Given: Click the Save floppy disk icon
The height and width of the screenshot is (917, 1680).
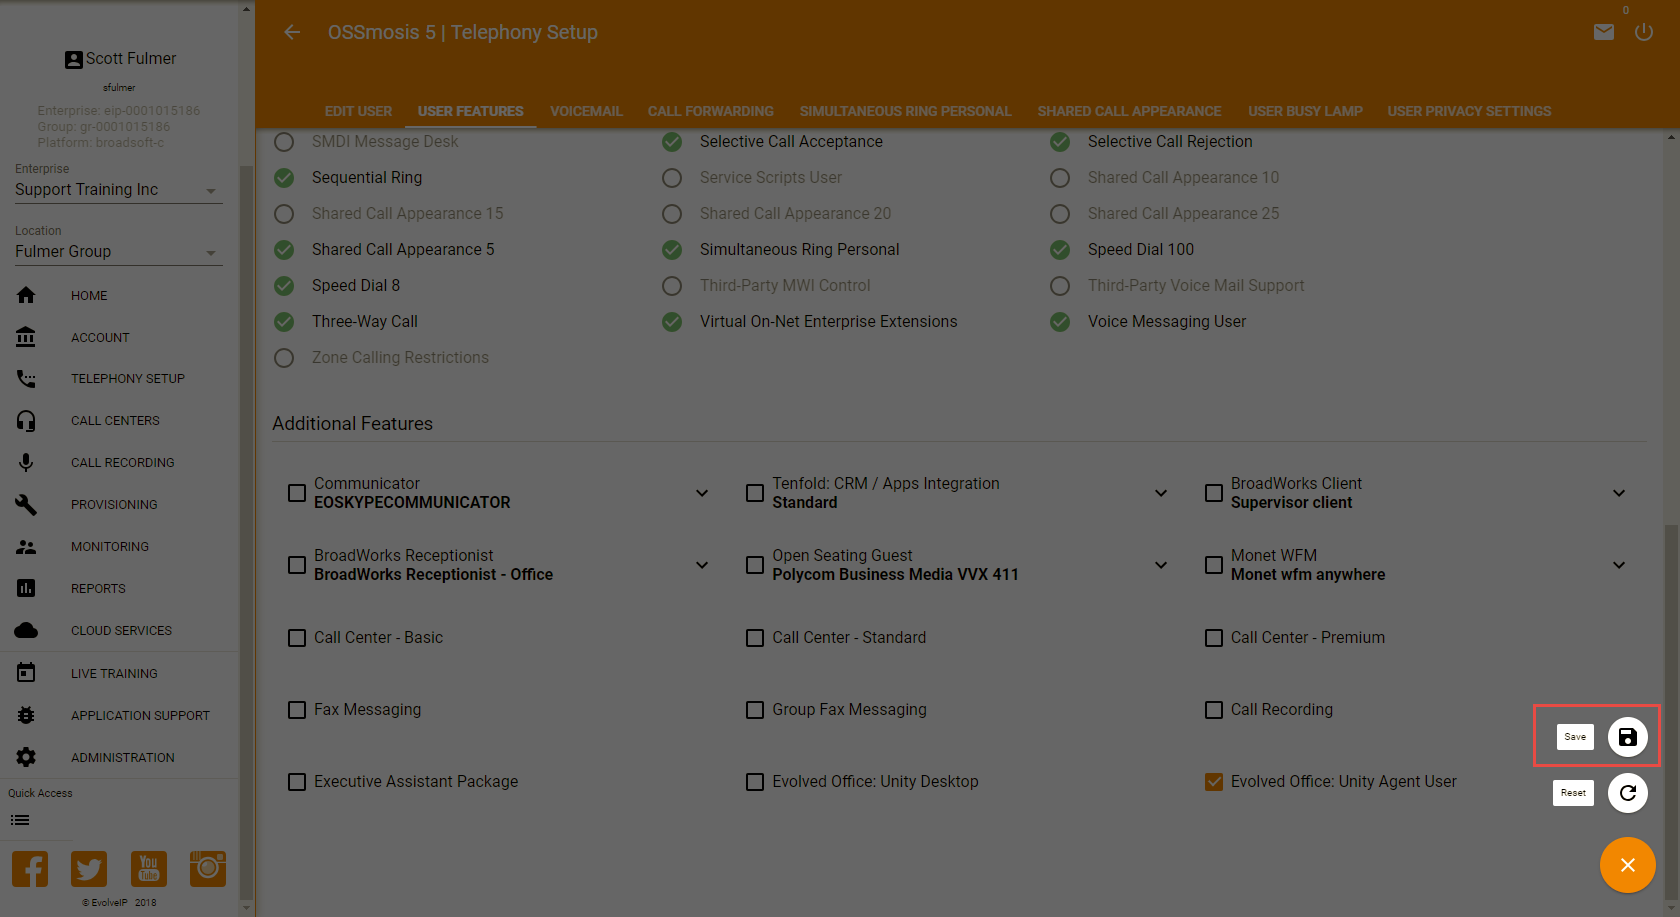Looking at the screenshot, I should click(x=1627, y=737).
